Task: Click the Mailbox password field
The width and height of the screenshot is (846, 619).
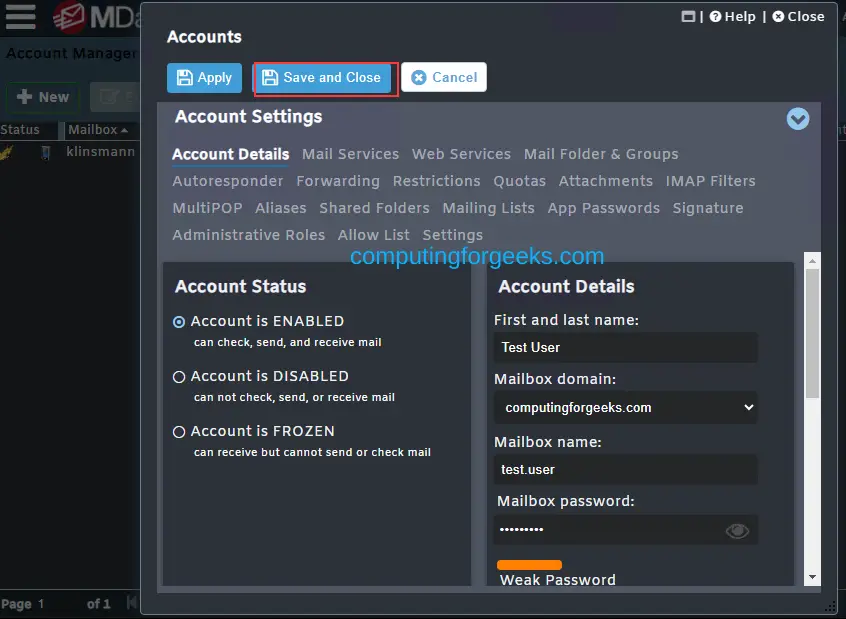Action: pyautogui.click(x=625, y=529)
